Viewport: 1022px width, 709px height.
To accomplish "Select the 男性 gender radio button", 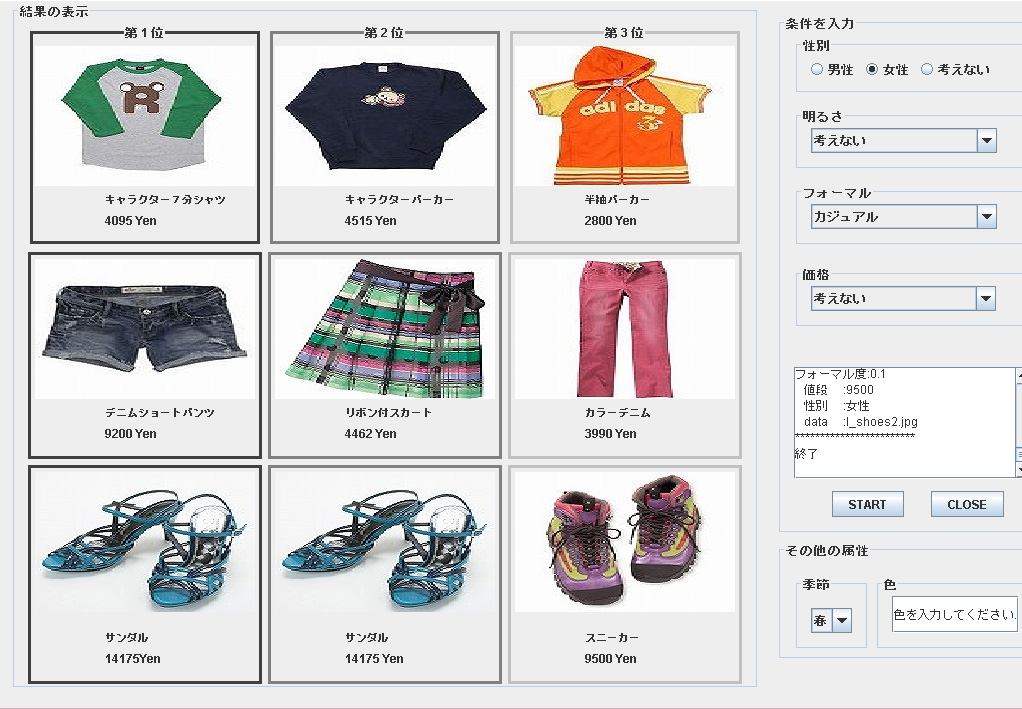I will [817, 69].
